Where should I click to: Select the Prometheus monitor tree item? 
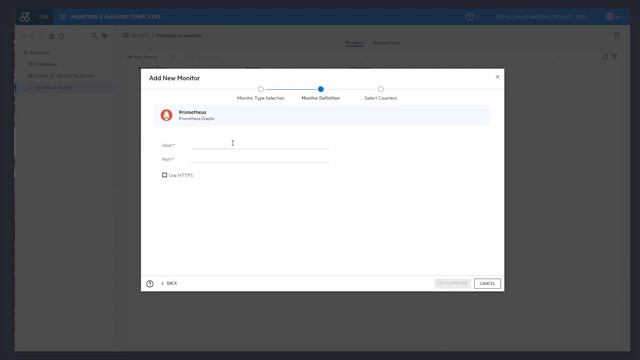(x=53, y=87)
